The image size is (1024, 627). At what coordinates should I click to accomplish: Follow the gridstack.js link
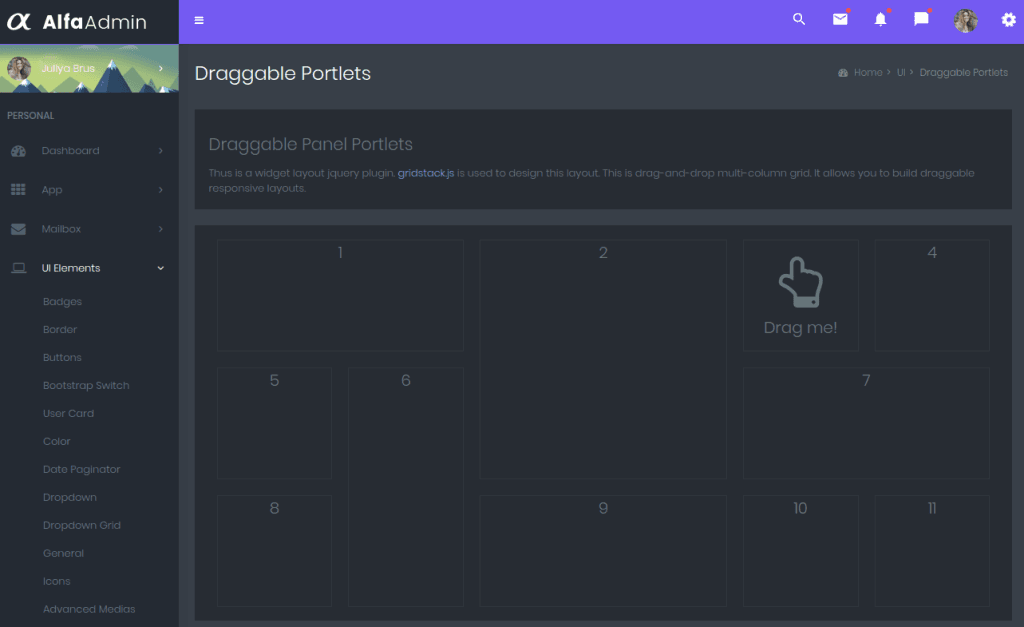(x=426, y=173)
